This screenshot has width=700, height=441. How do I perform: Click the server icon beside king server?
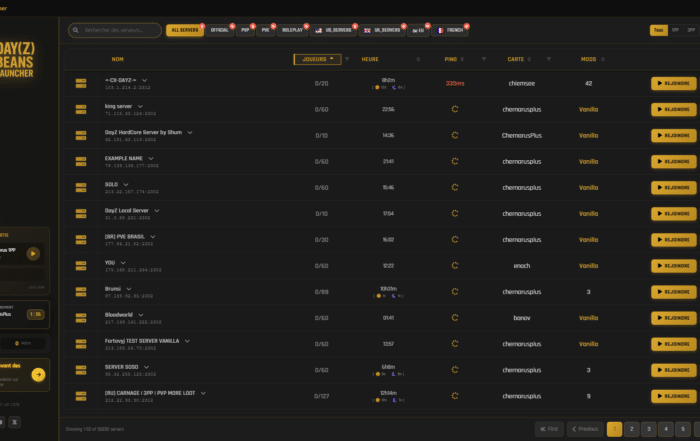coord(81,109)
